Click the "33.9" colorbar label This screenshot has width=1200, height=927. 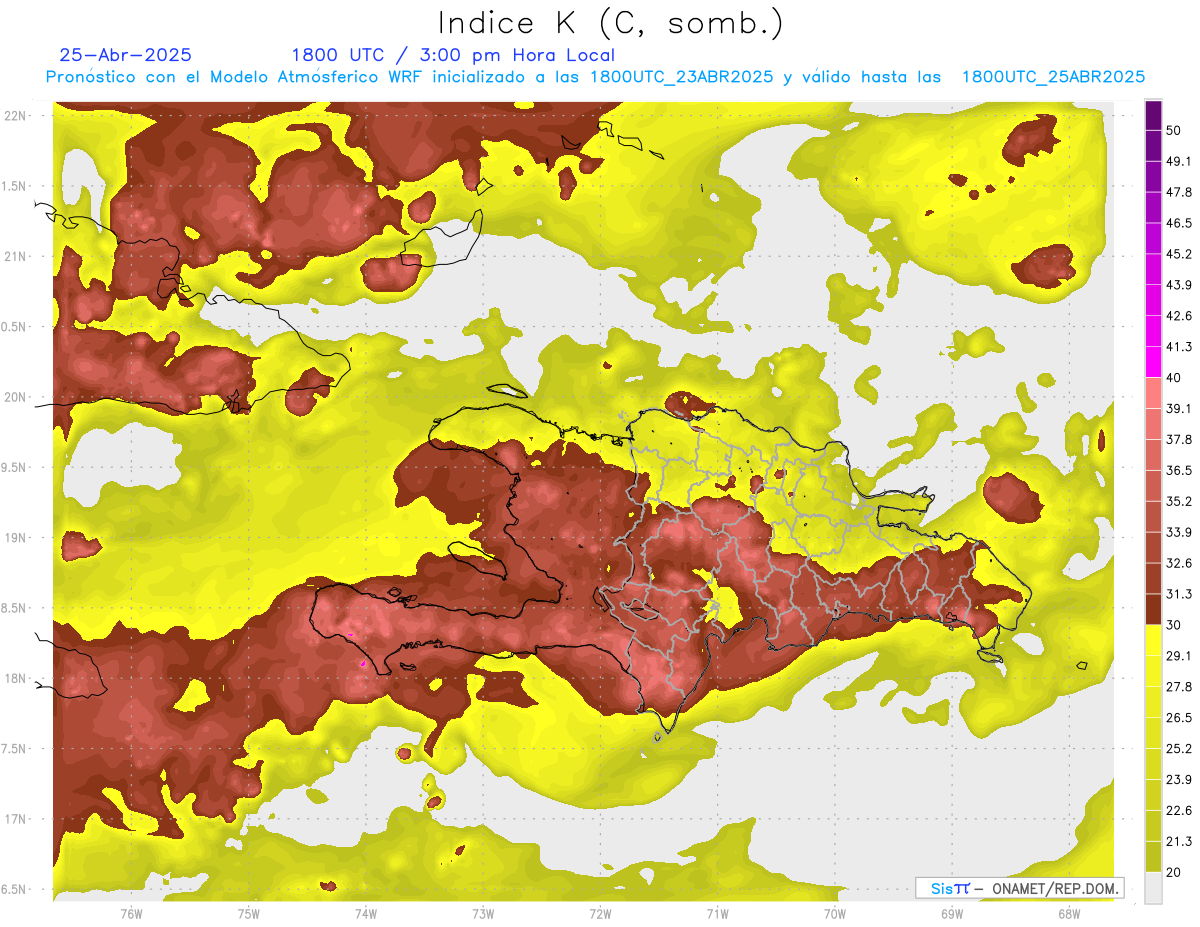(x=1179, y=532)
